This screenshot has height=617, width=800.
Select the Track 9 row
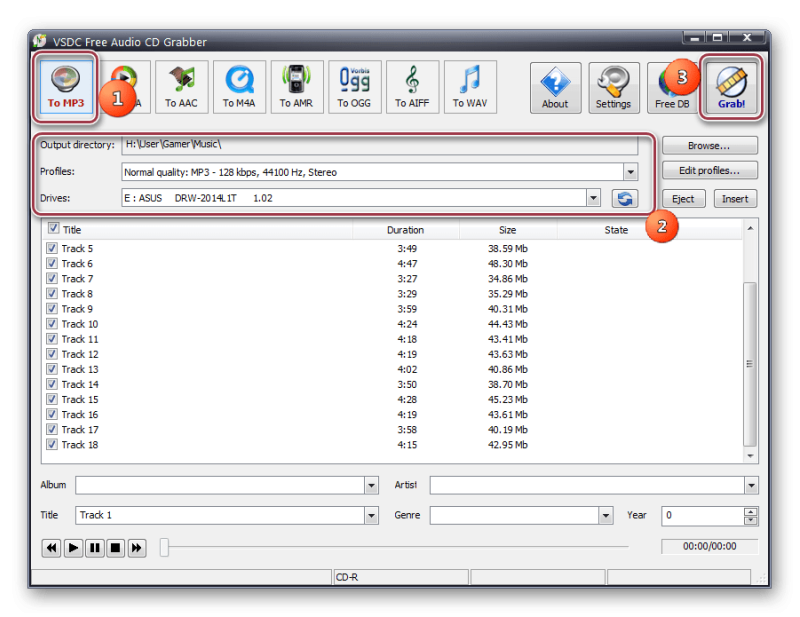click(x=393, y=309)
